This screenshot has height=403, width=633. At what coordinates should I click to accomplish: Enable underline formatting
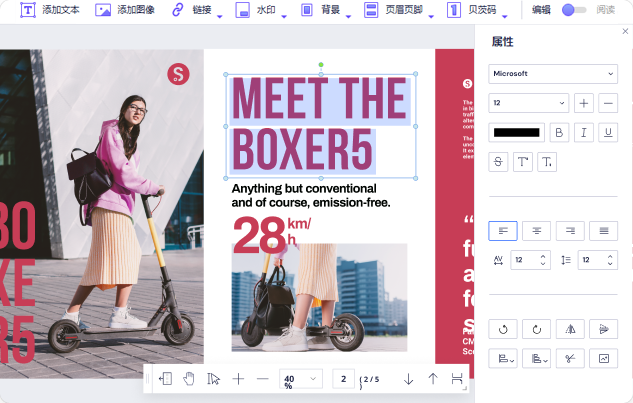click(x=607, y=132)
